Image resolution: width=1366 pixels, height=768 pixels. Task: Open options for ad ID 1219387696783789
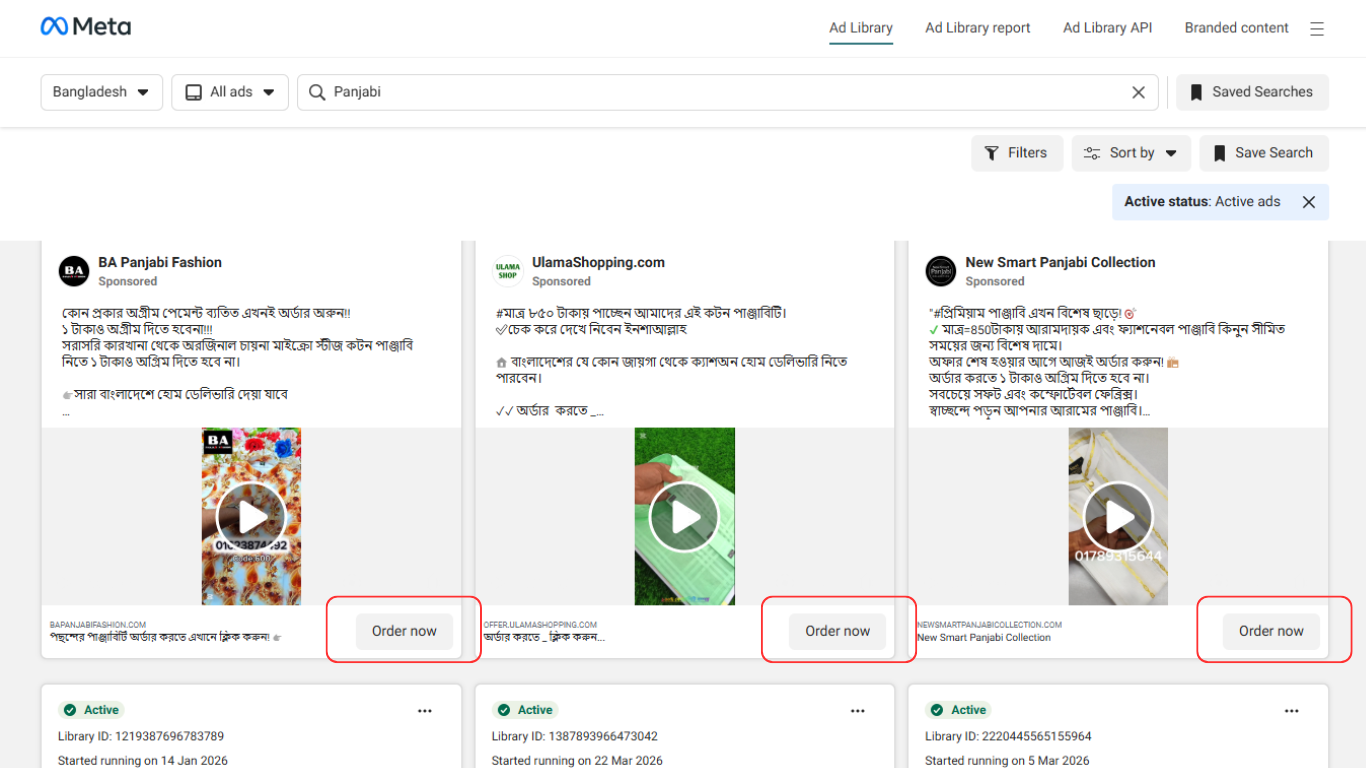pyautogui.click(x=425, y=711)
